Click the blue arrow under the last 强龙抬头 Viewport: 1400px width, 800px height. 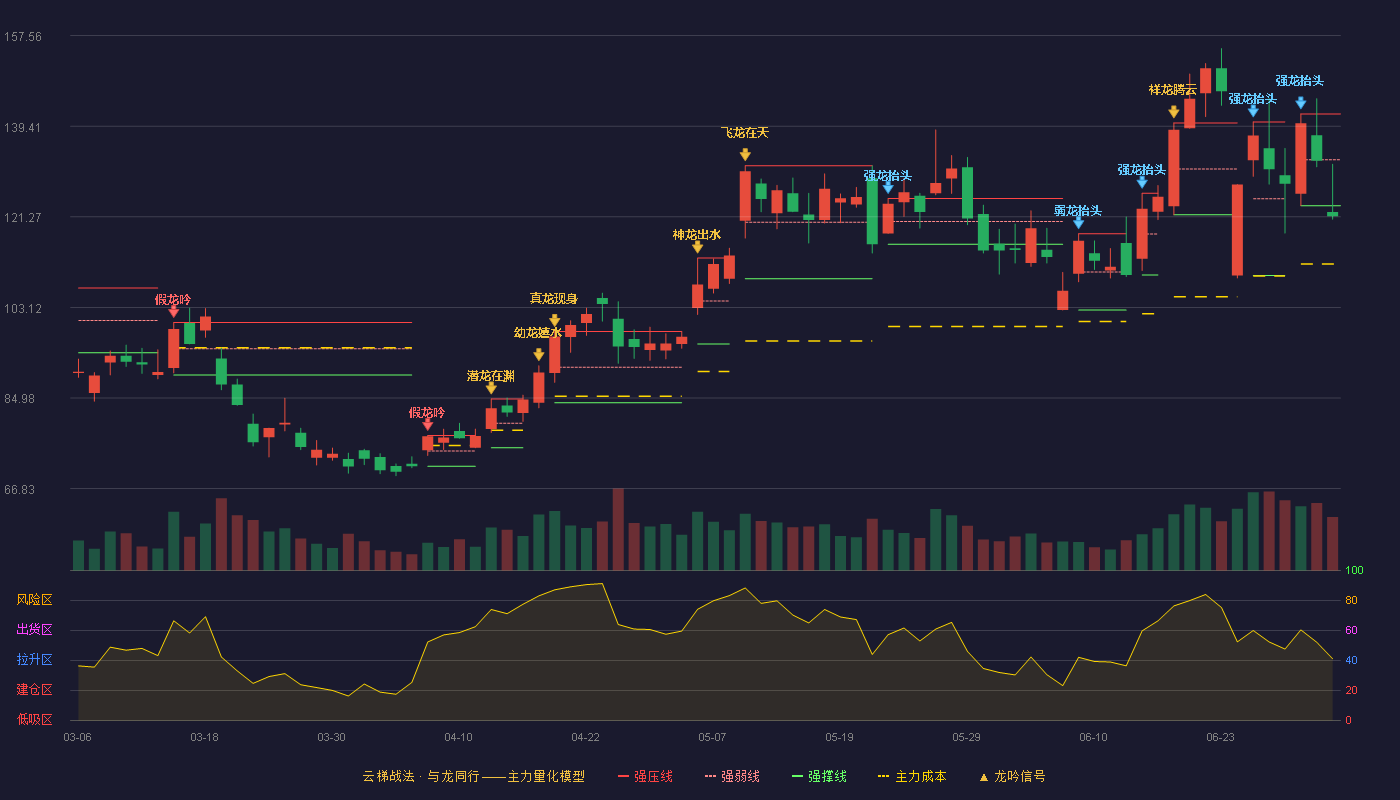(x=1300, y=102)
